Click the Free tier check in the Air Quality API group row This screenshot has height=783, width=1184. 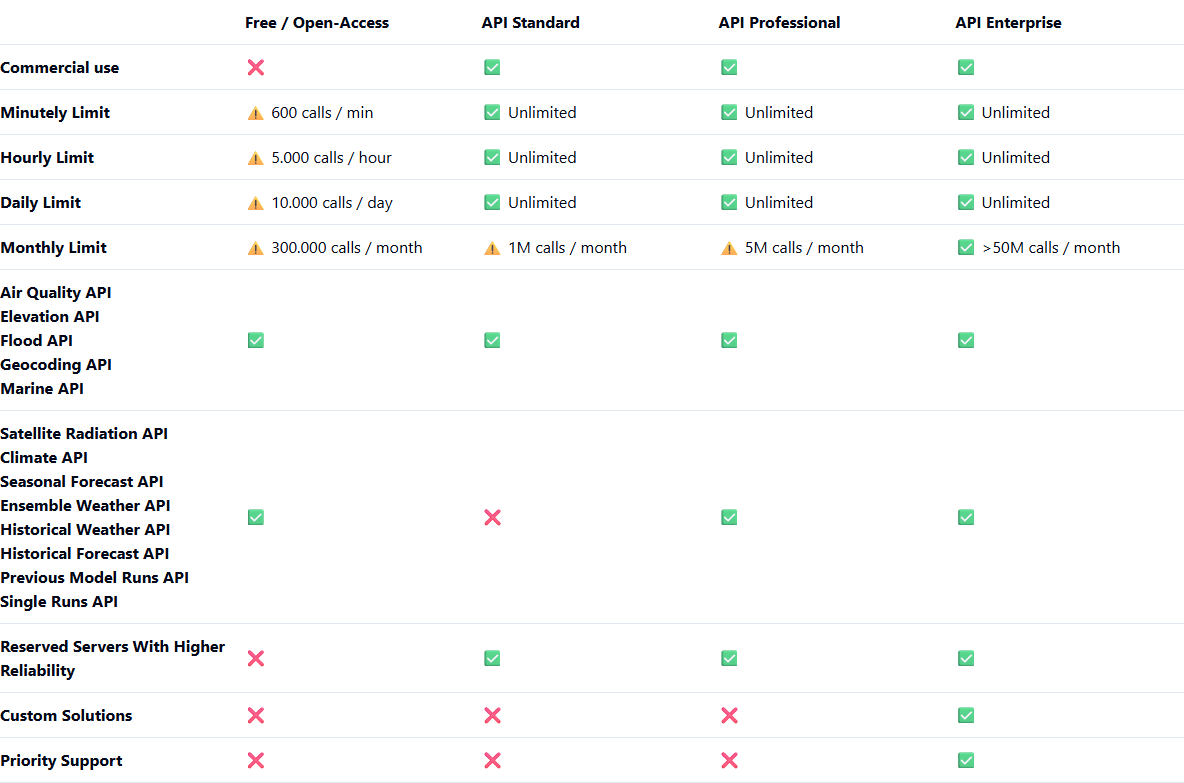[x=256, y=341]
